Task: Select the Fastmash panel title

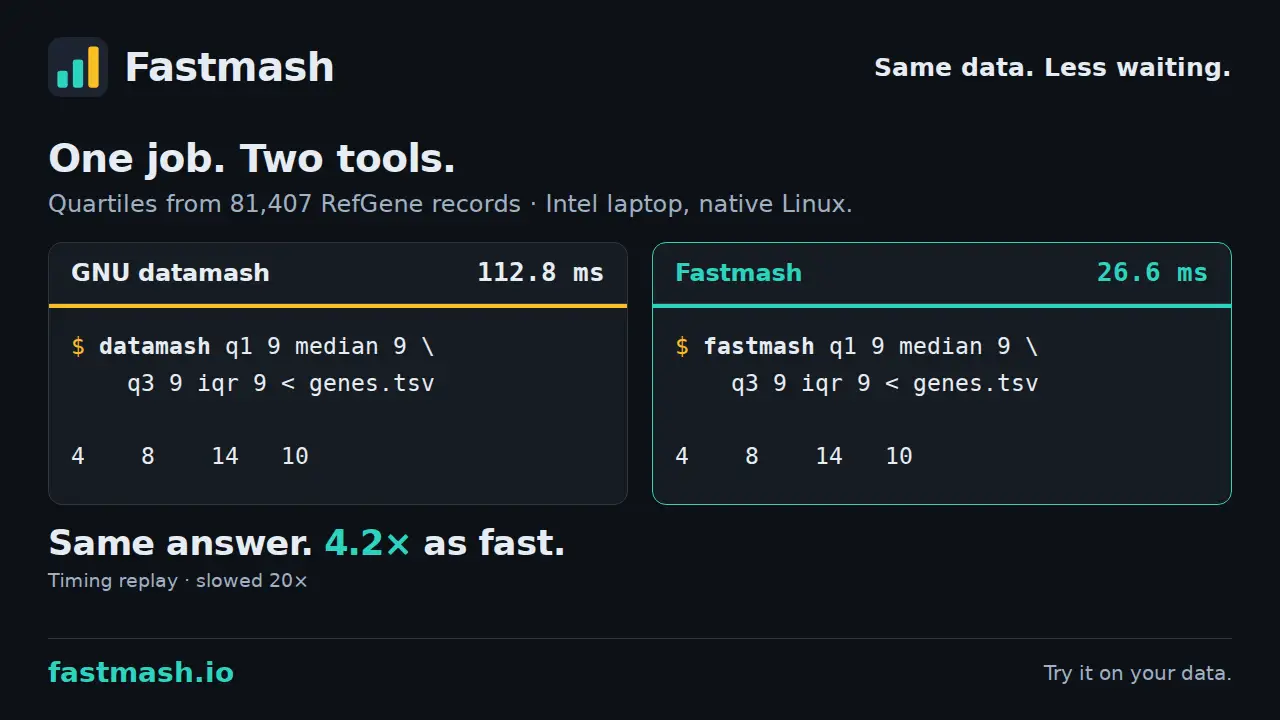Action: (738, 273)
